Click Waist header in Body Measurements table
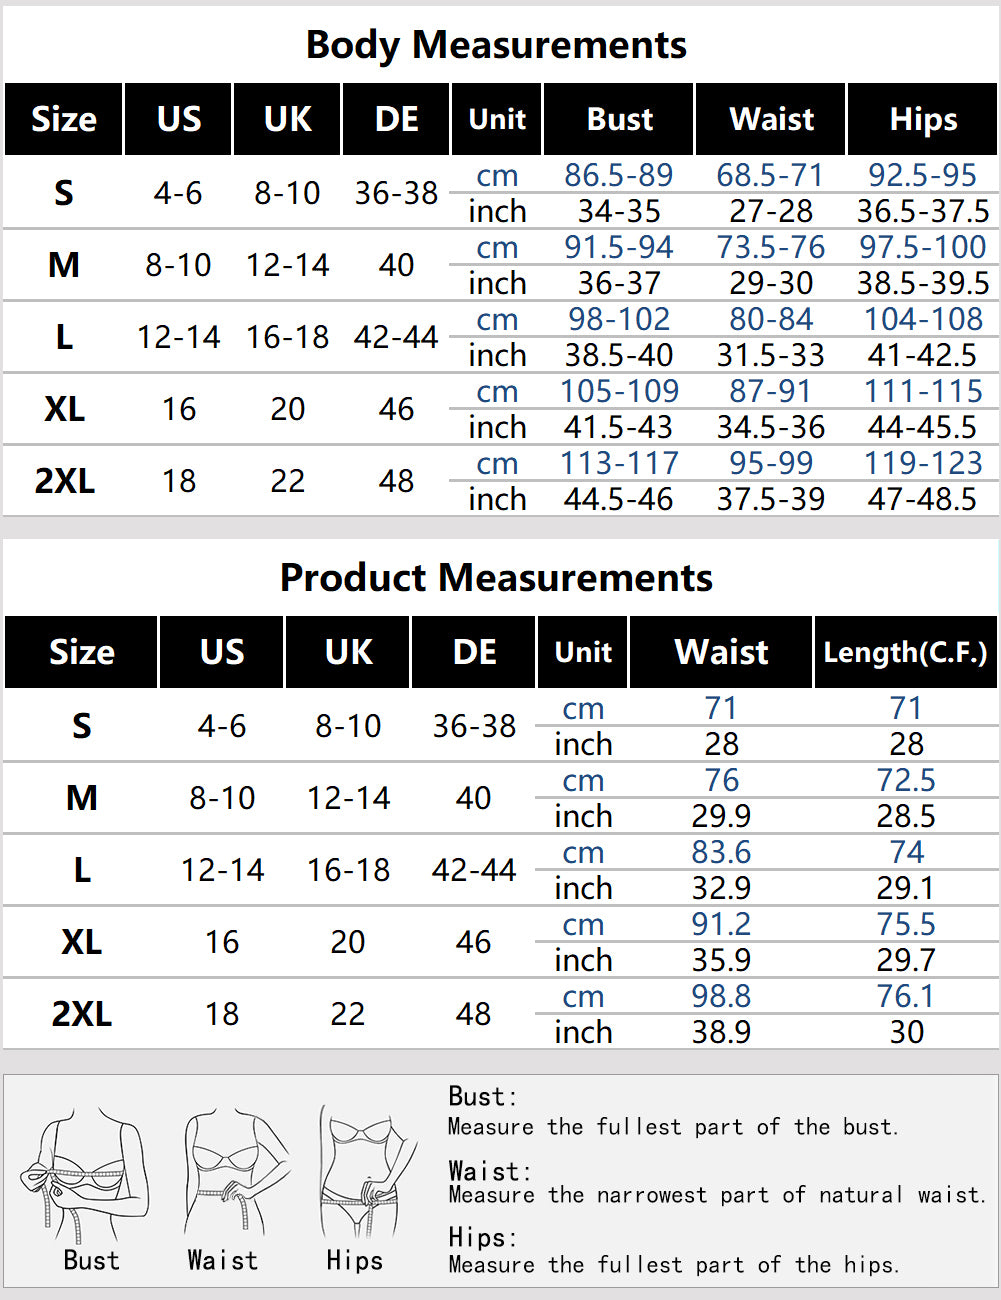The image size is (1001, 1300). (771, 119)
